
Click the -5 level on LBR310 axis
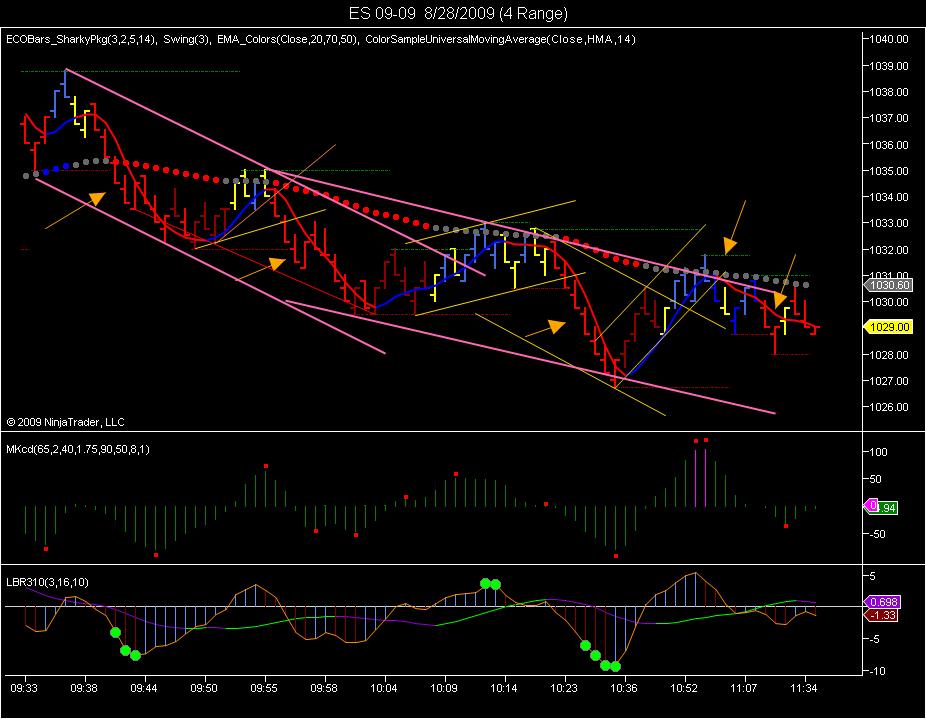click(874, 639)
